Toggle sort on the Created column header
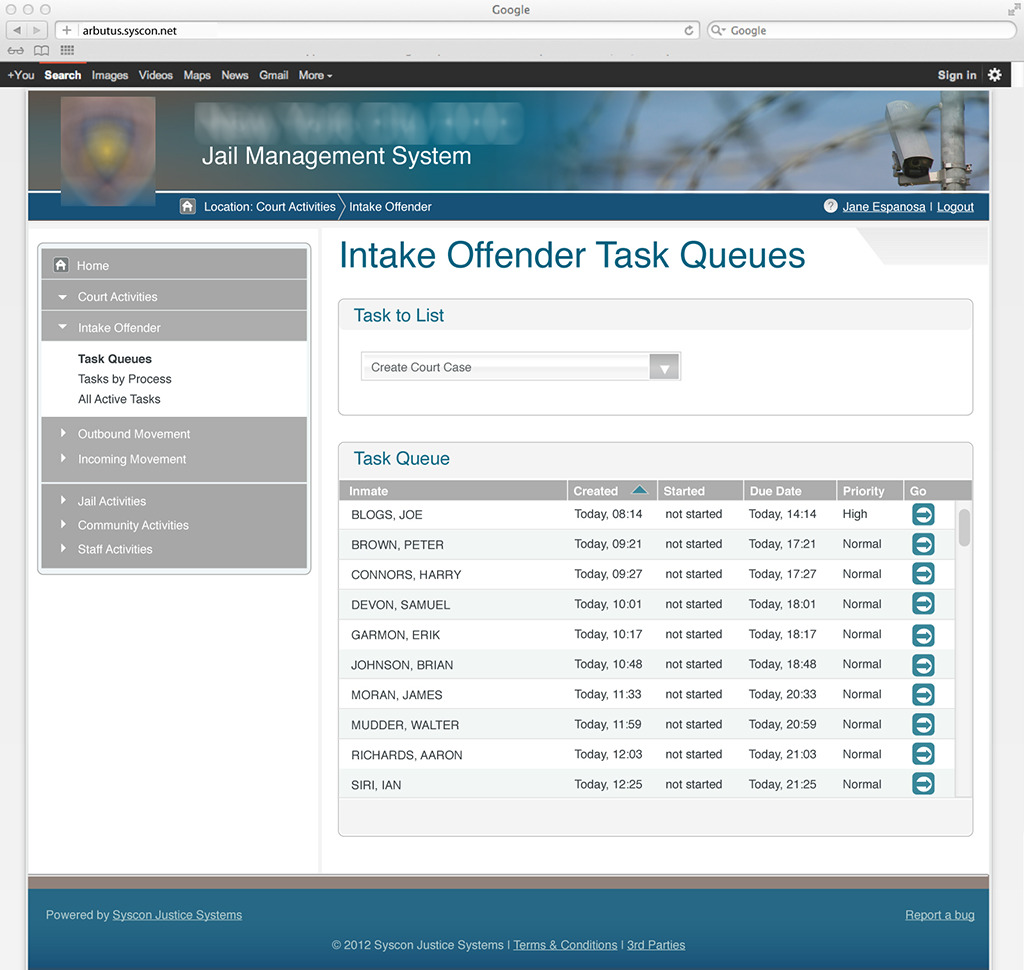Screen dimensions: 1024x970 tap(610, 491)
